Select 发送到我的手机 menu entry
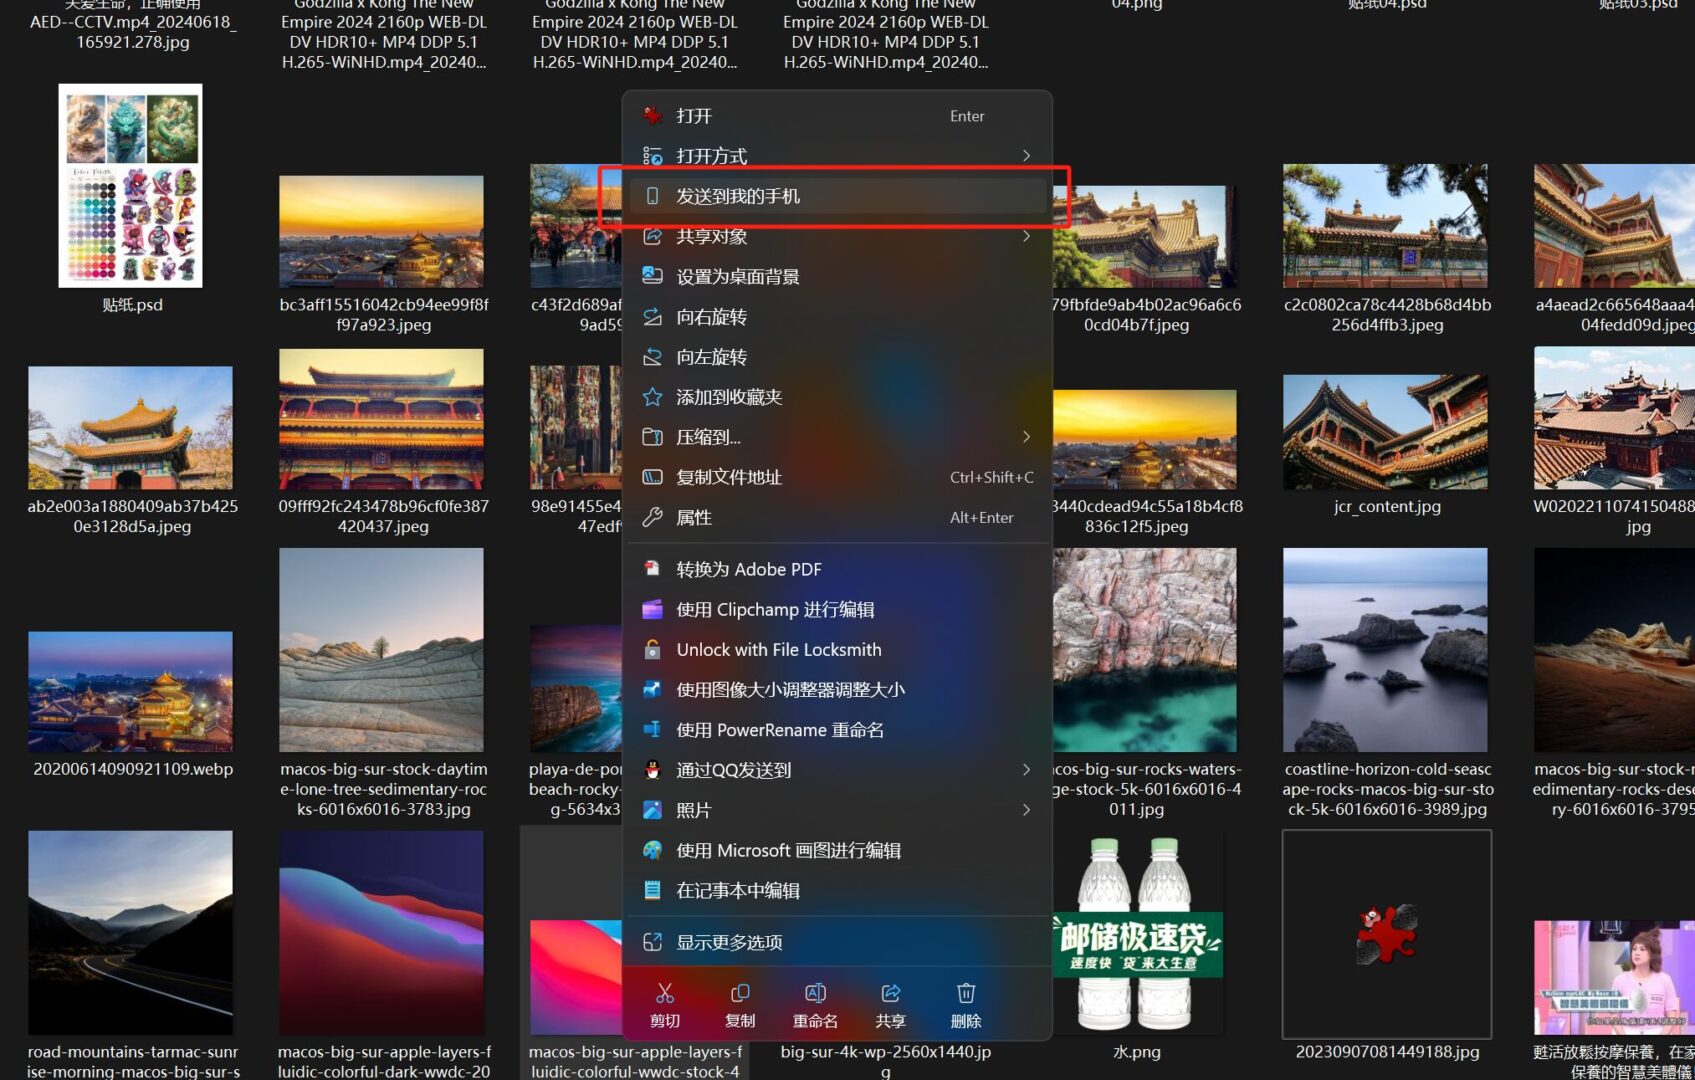 tap(838, 196)
